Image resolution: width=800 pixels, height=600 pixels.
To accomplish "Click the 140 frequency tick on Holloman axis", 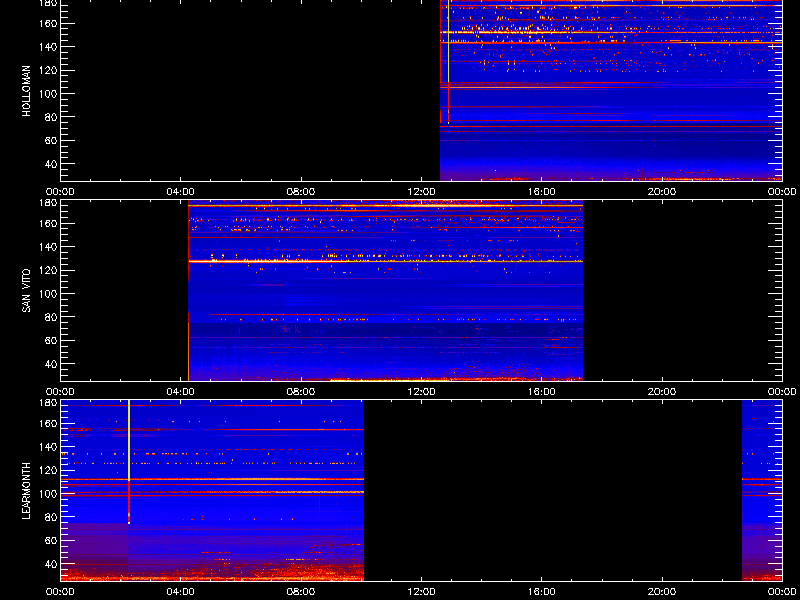I will click(x=49, y=47).
